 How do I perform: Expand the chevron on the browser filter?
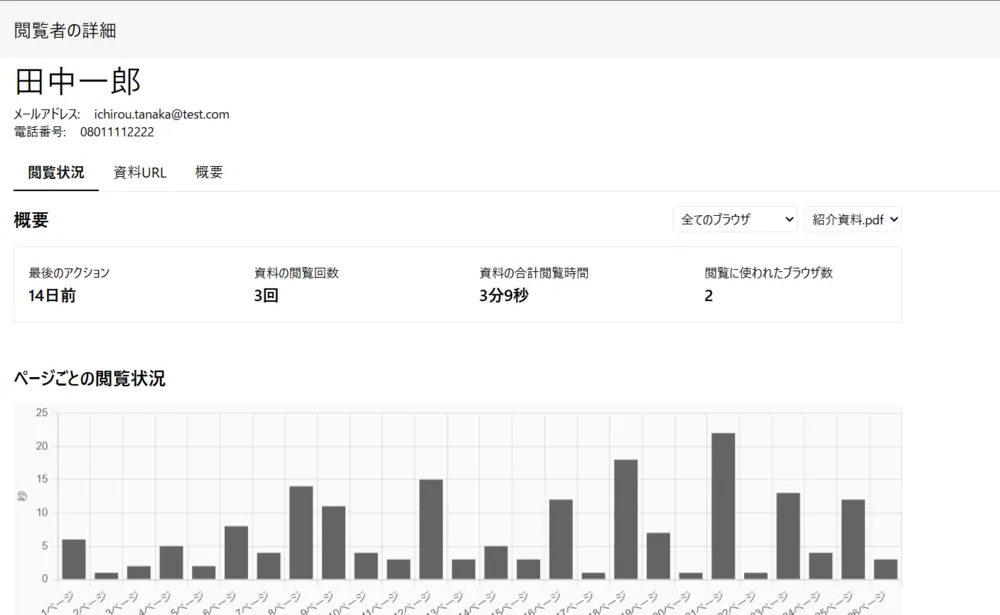(789, 219)
